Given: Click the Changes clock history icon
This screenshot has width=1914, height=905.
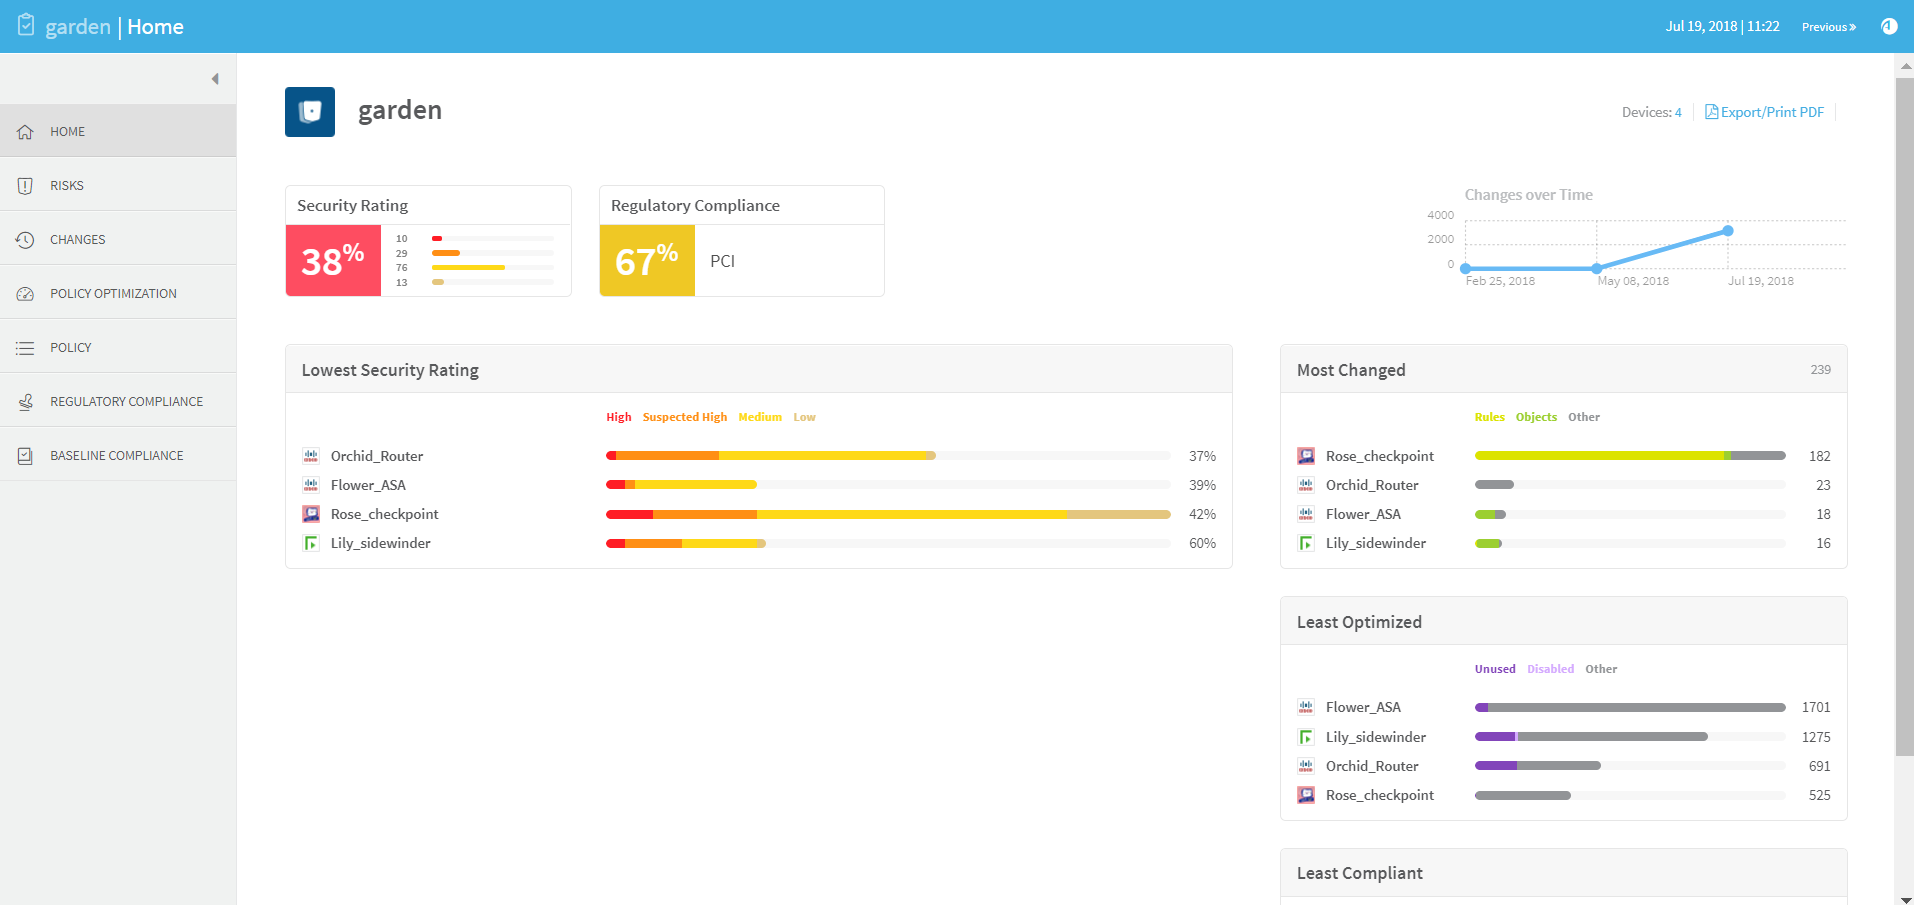Looking at the screenshot, I should [x=26, y=240].
